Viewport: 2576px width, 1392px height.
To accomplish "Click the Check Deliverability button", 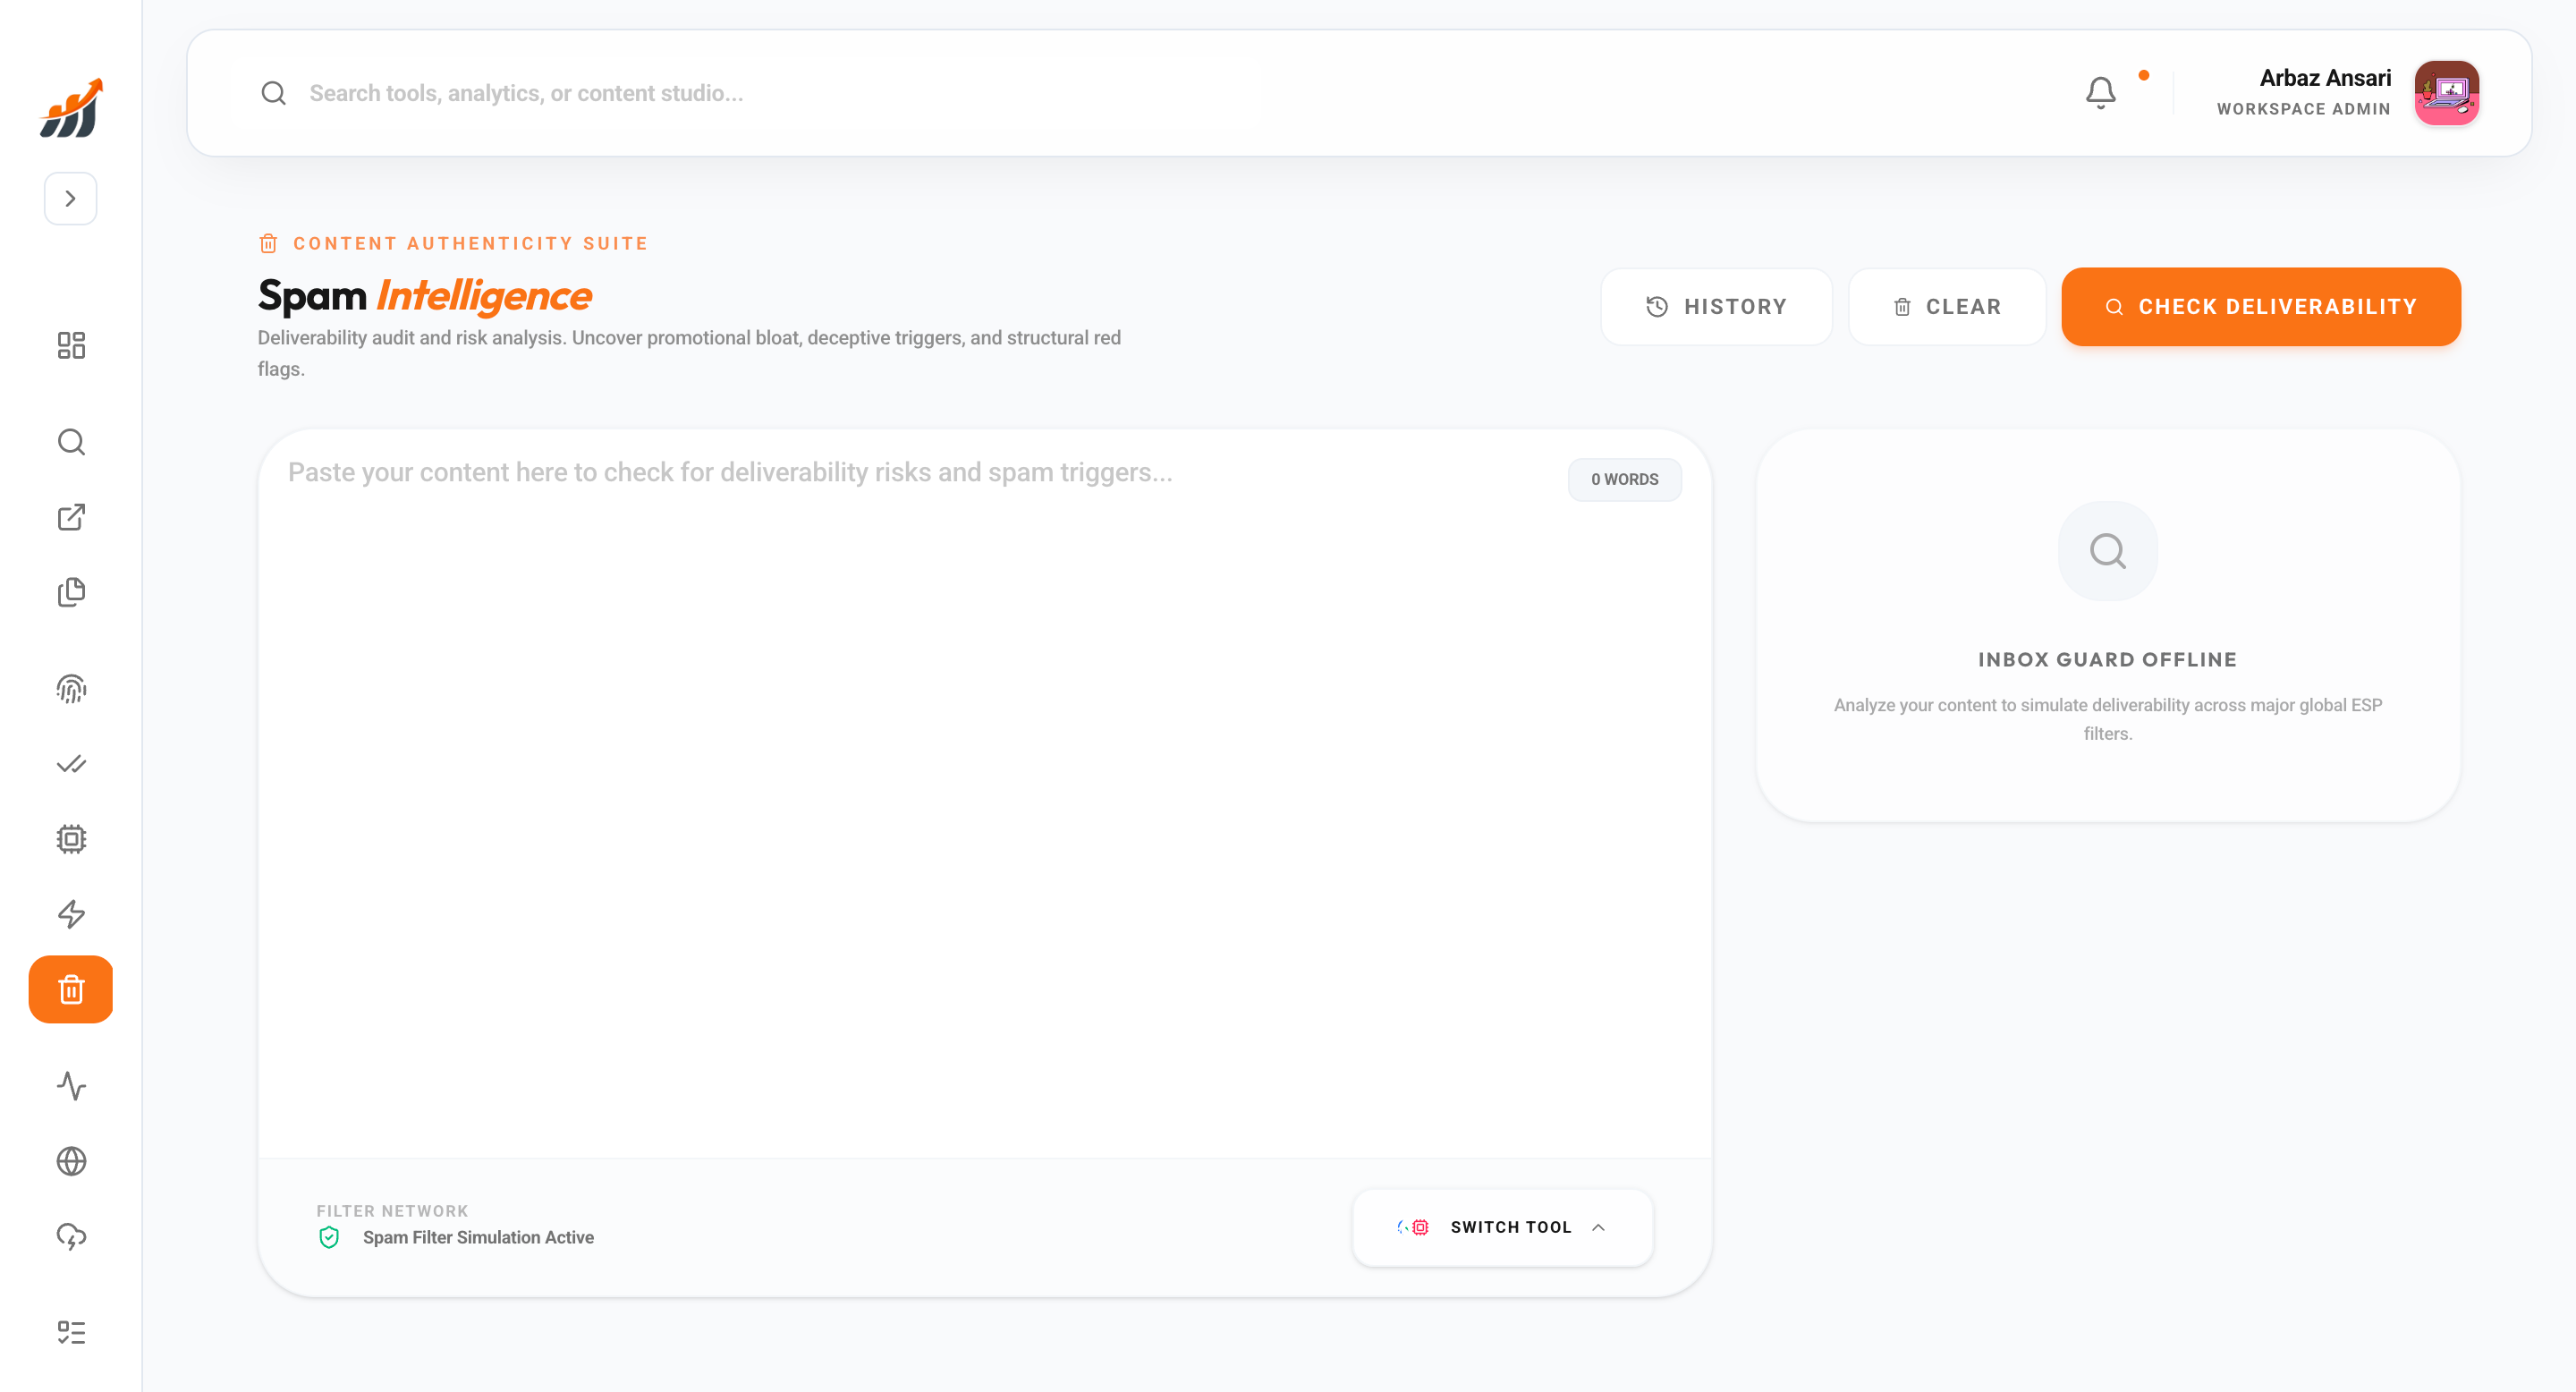I will point(2261,307).
